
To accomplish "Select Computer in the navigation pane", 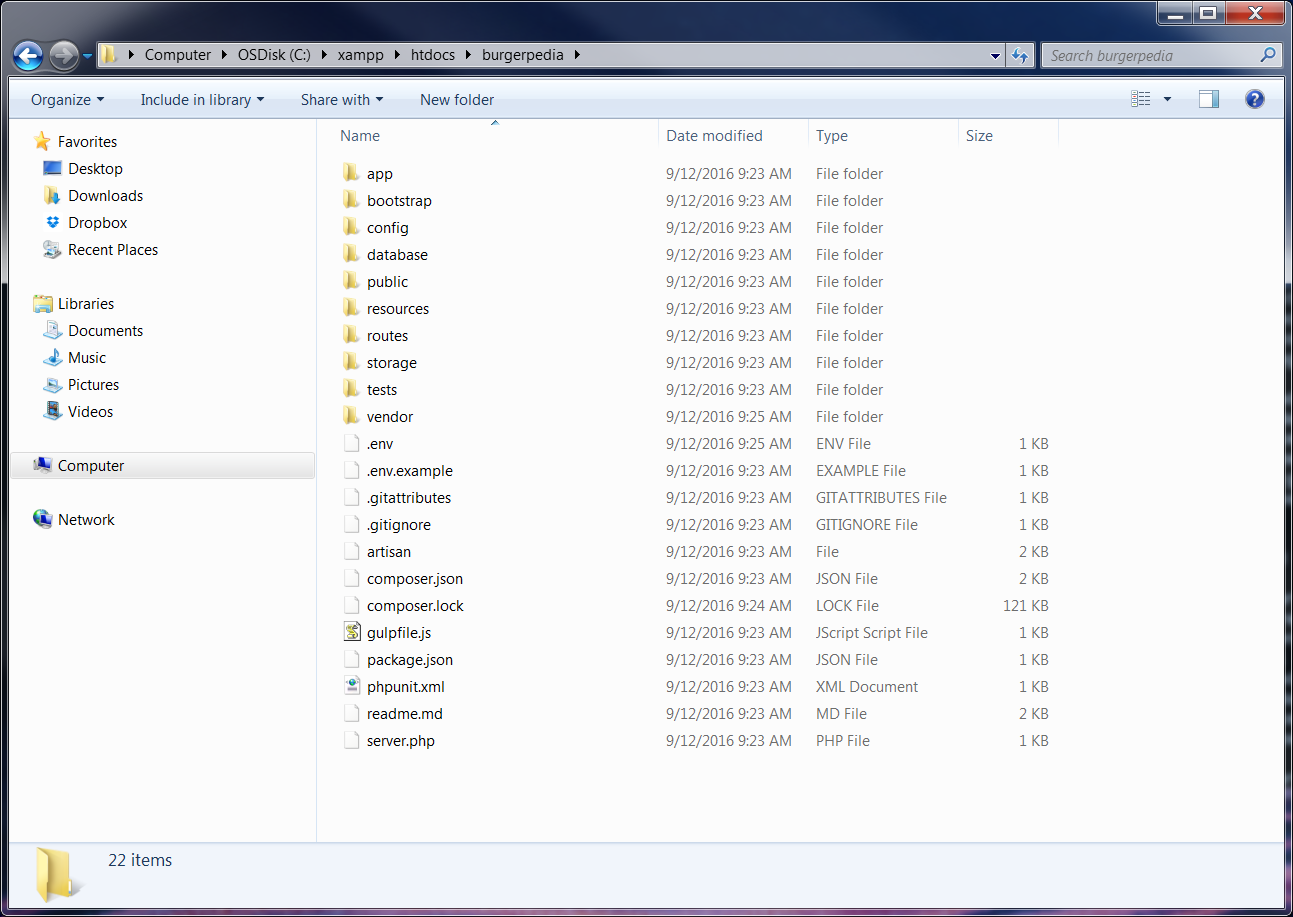I will (x=91, y=465).
